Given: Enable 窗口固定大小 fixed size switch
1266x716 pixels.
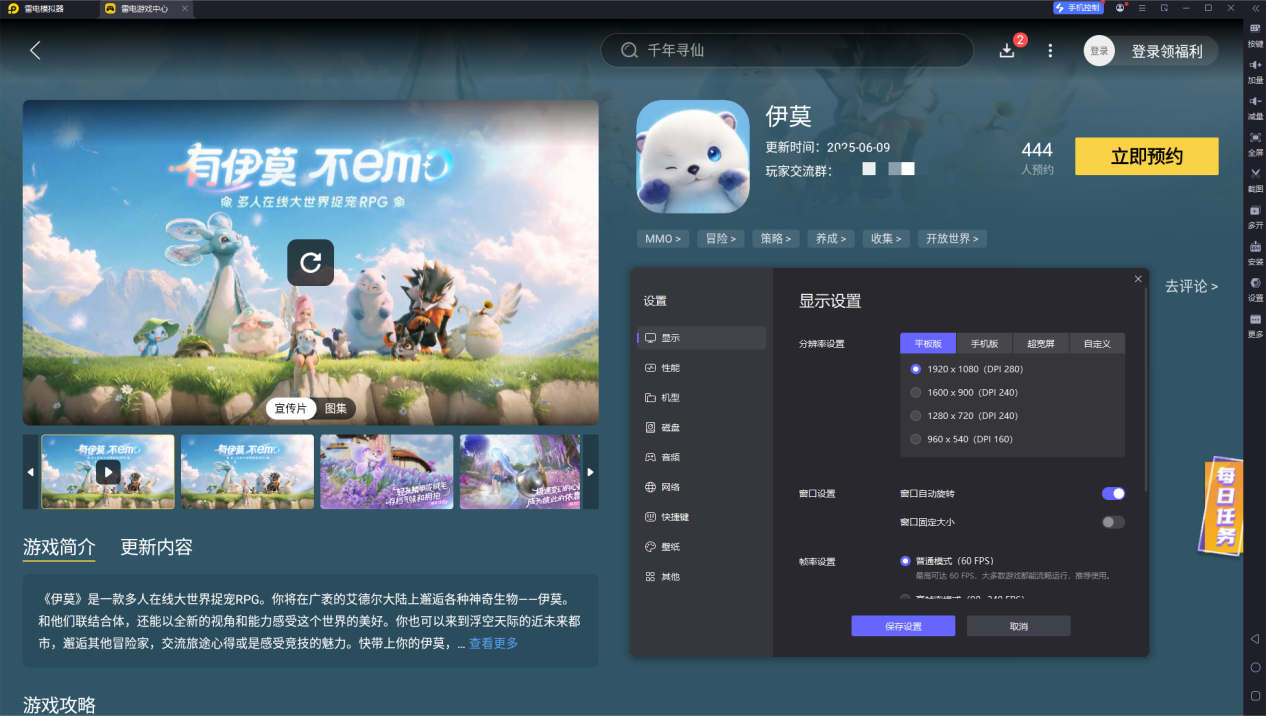Looking at the screenshot, I should click(x=1113, y=522).
